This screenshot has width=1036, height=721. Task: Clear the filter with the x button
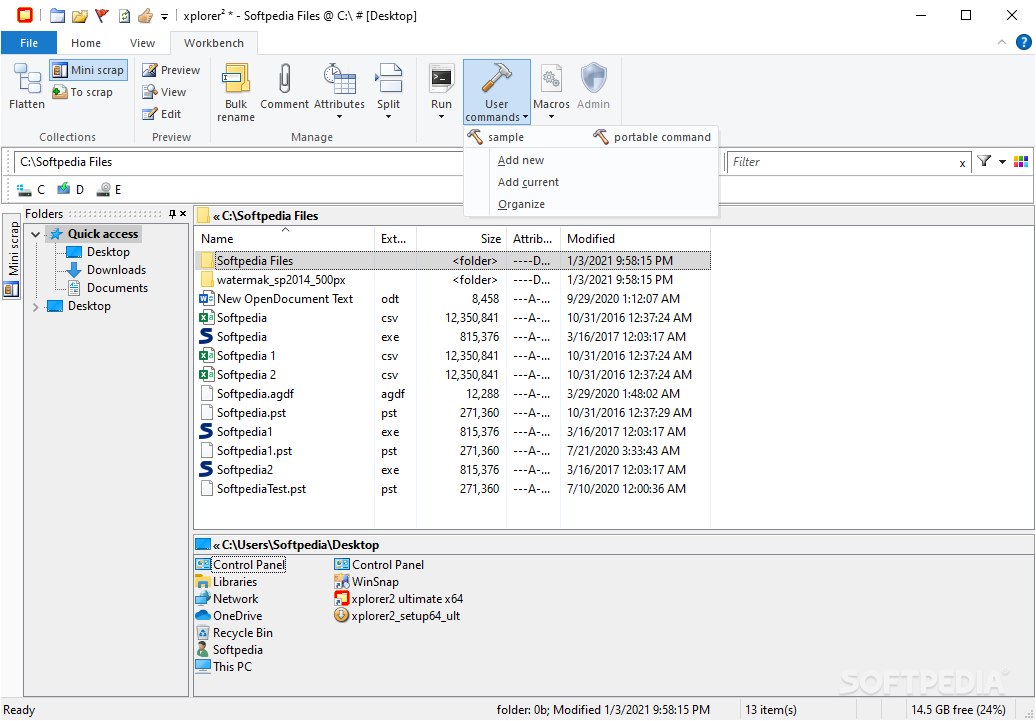[x=962, y=163]
